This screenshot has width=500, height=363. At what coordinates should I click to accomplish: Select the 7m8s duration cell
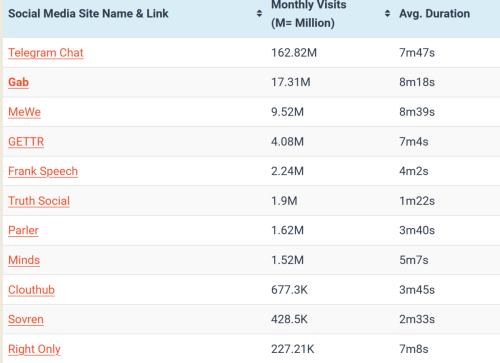tap(414, 349)
